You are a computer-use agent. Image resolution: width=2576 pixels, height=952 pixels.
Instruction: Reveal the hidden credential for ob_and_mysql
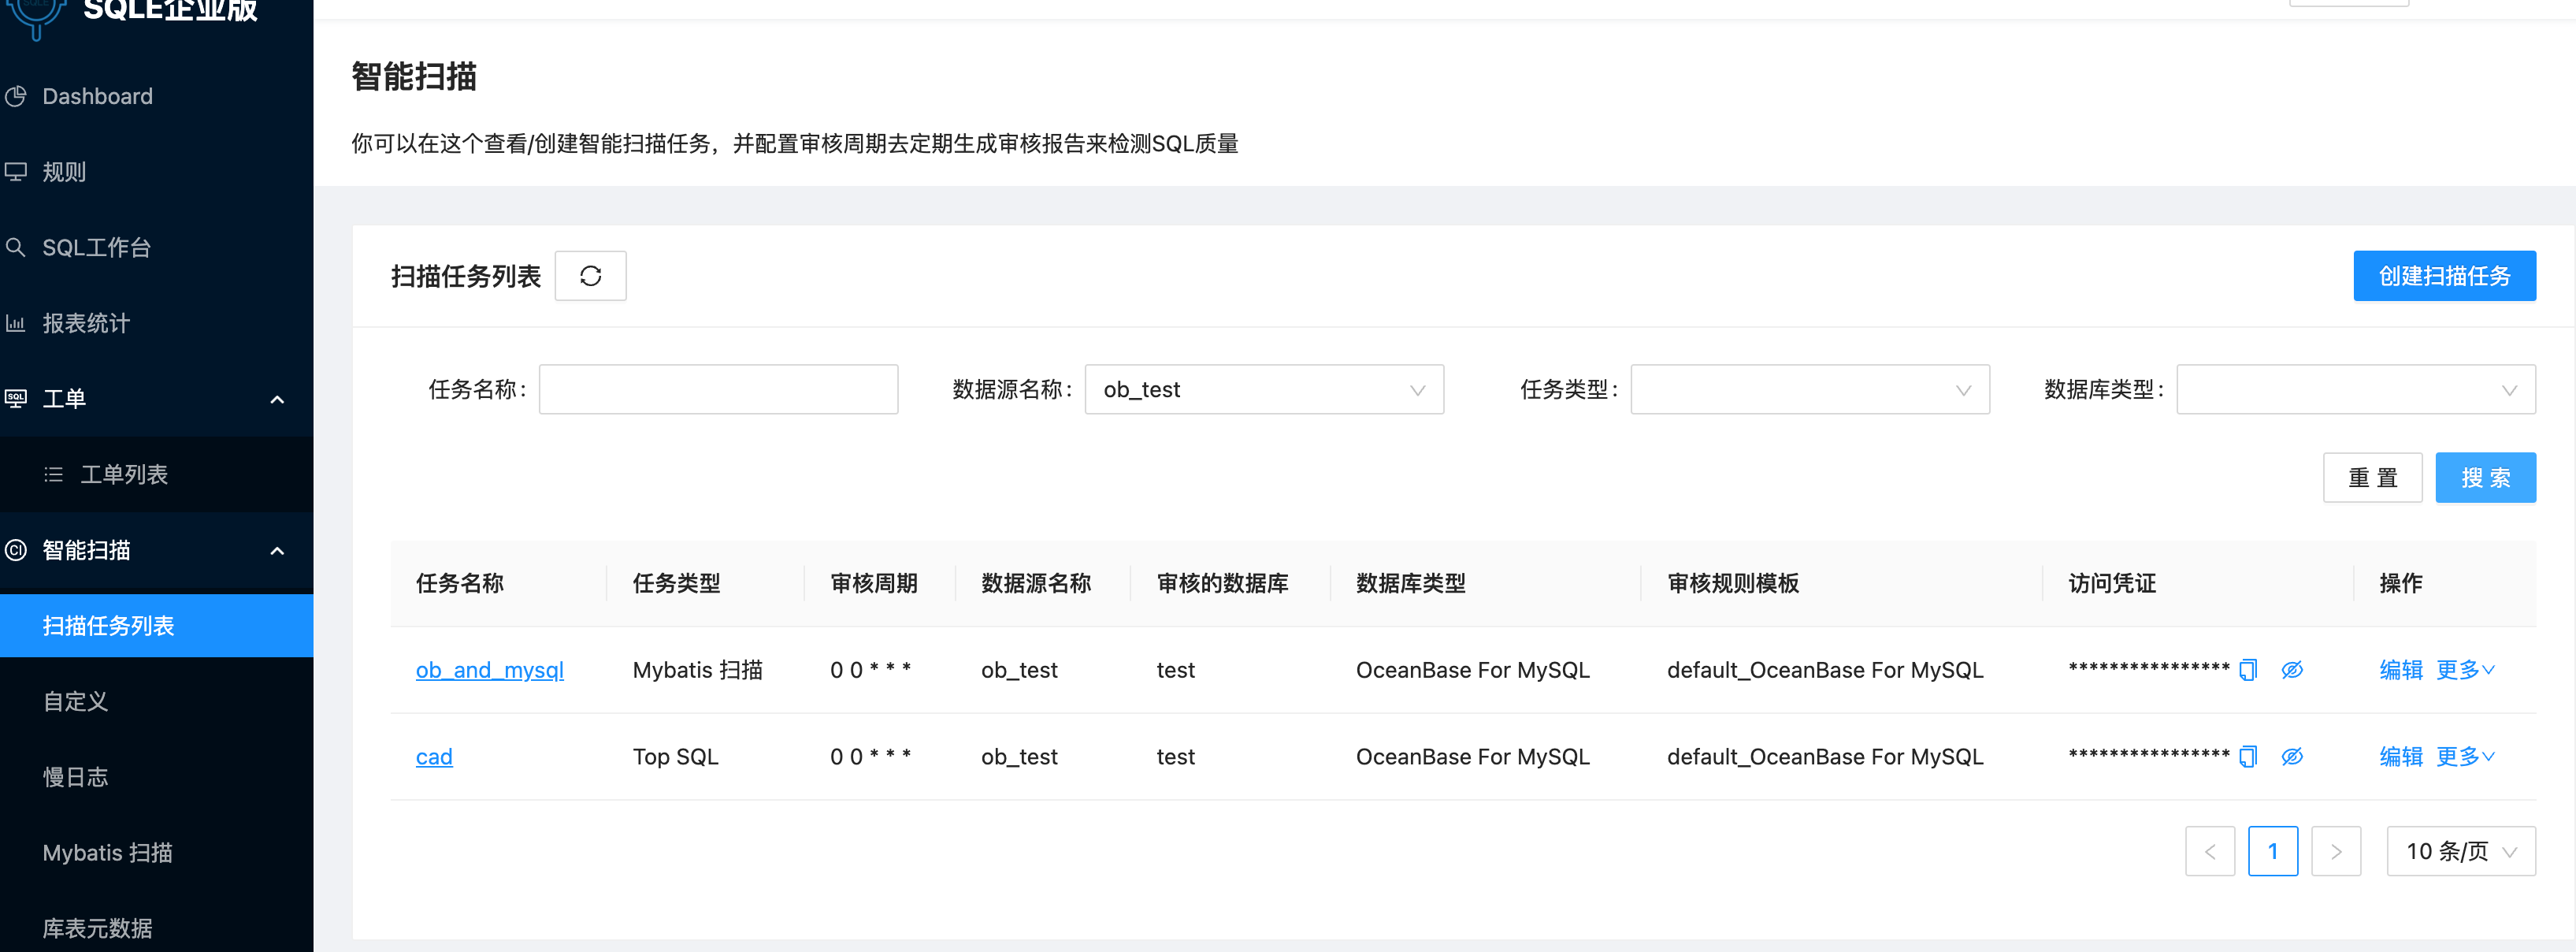(2292, 670)
